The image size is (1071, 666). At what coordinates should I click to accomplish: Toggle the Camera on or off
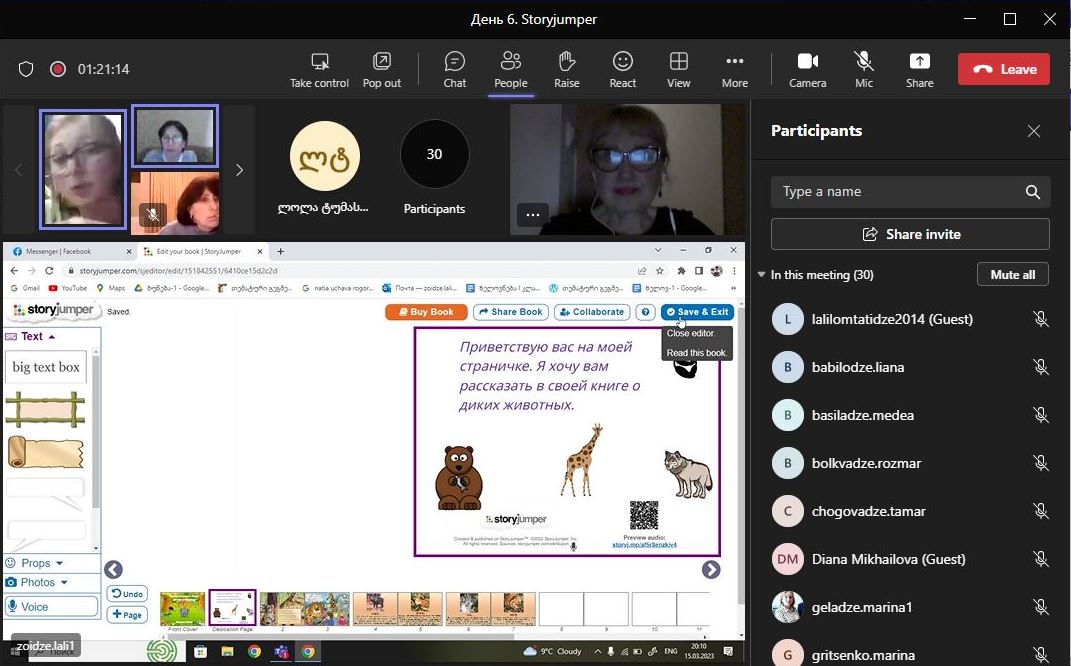click(x=807, y=70)
